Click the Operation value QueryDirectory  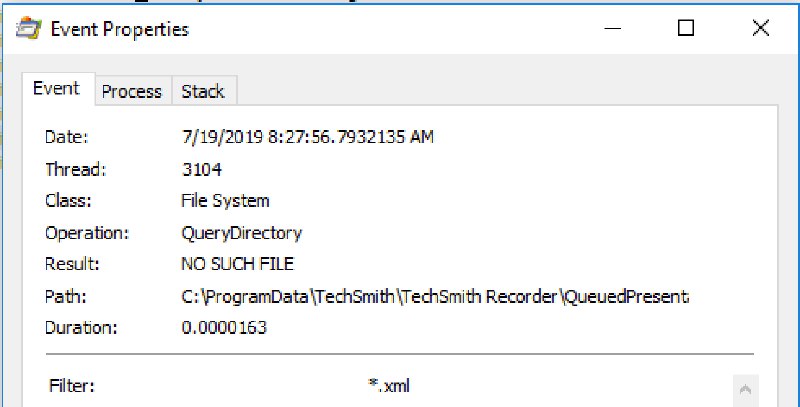tap(241, 233)
